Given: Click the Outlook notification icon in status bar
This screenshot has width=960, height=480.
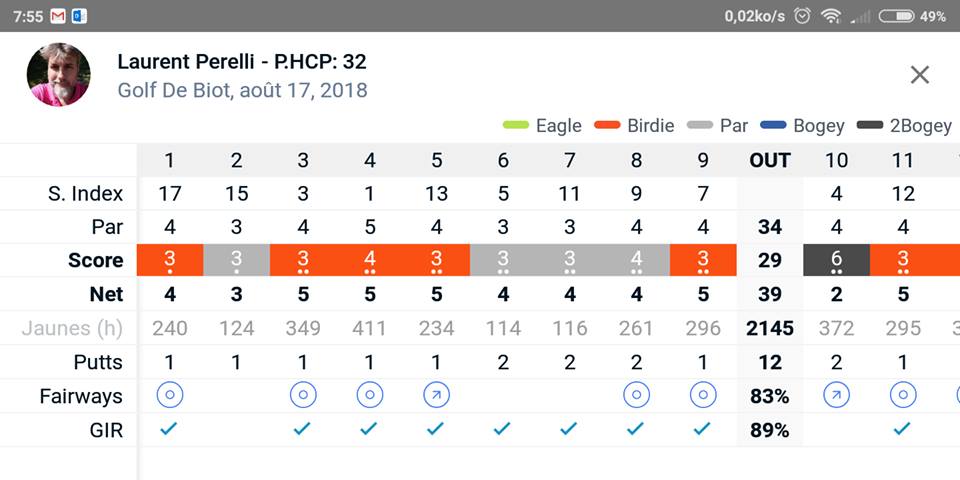Looking at the screenshot, I should click(x=80, y=16).
